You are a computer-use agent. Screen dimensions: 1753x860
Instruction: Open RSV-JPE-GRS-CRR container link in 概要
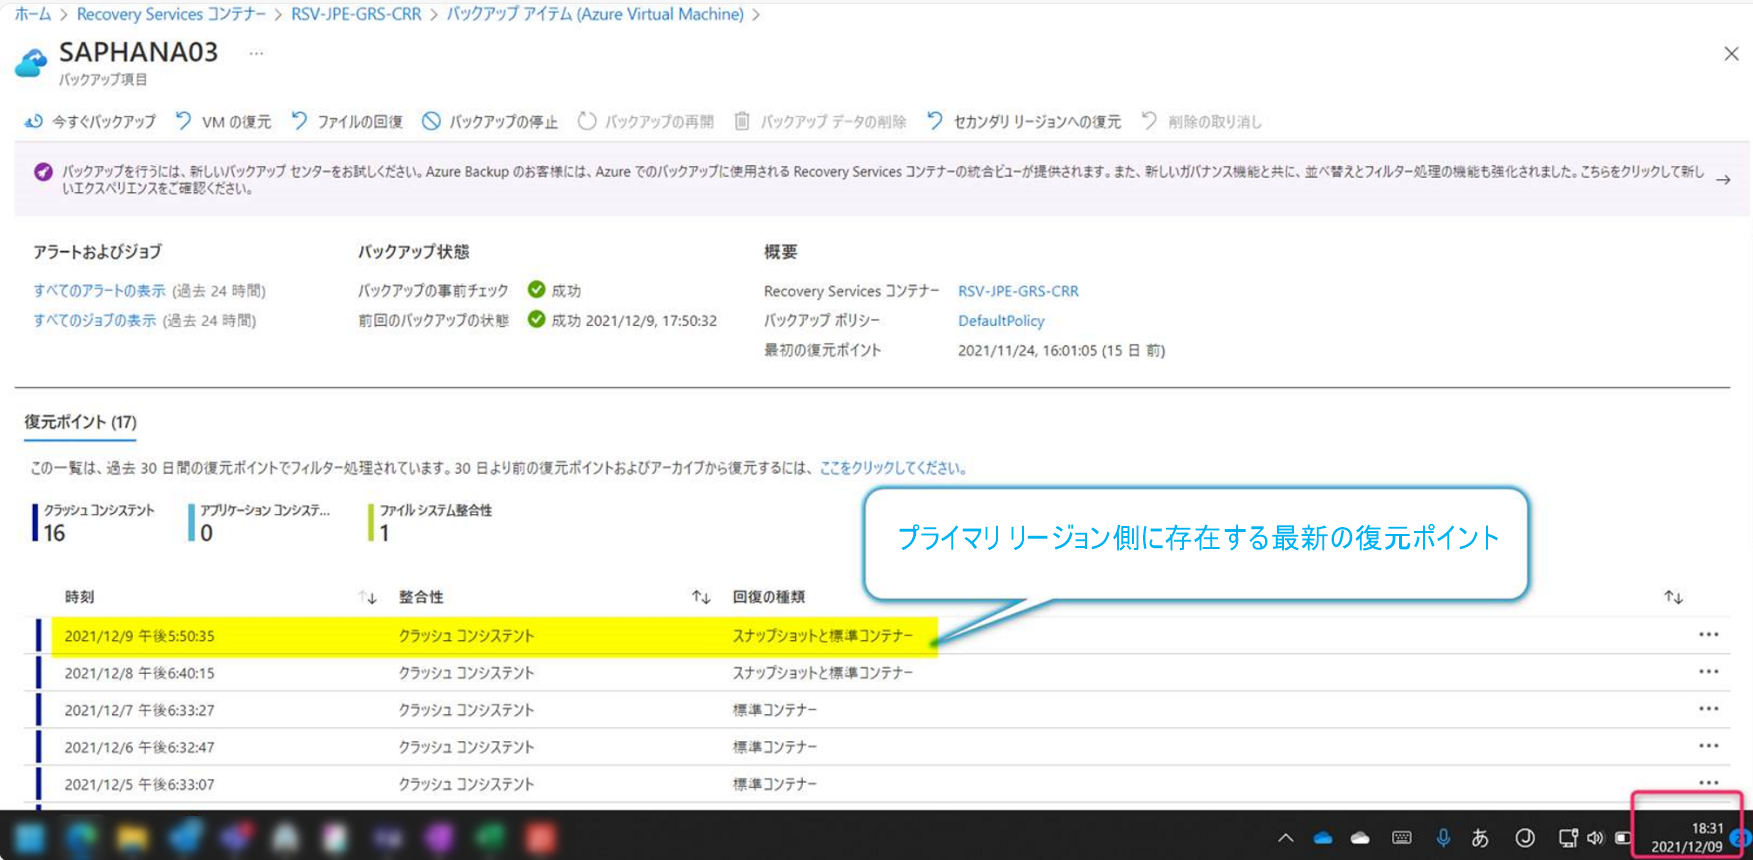coord(1018,291)
